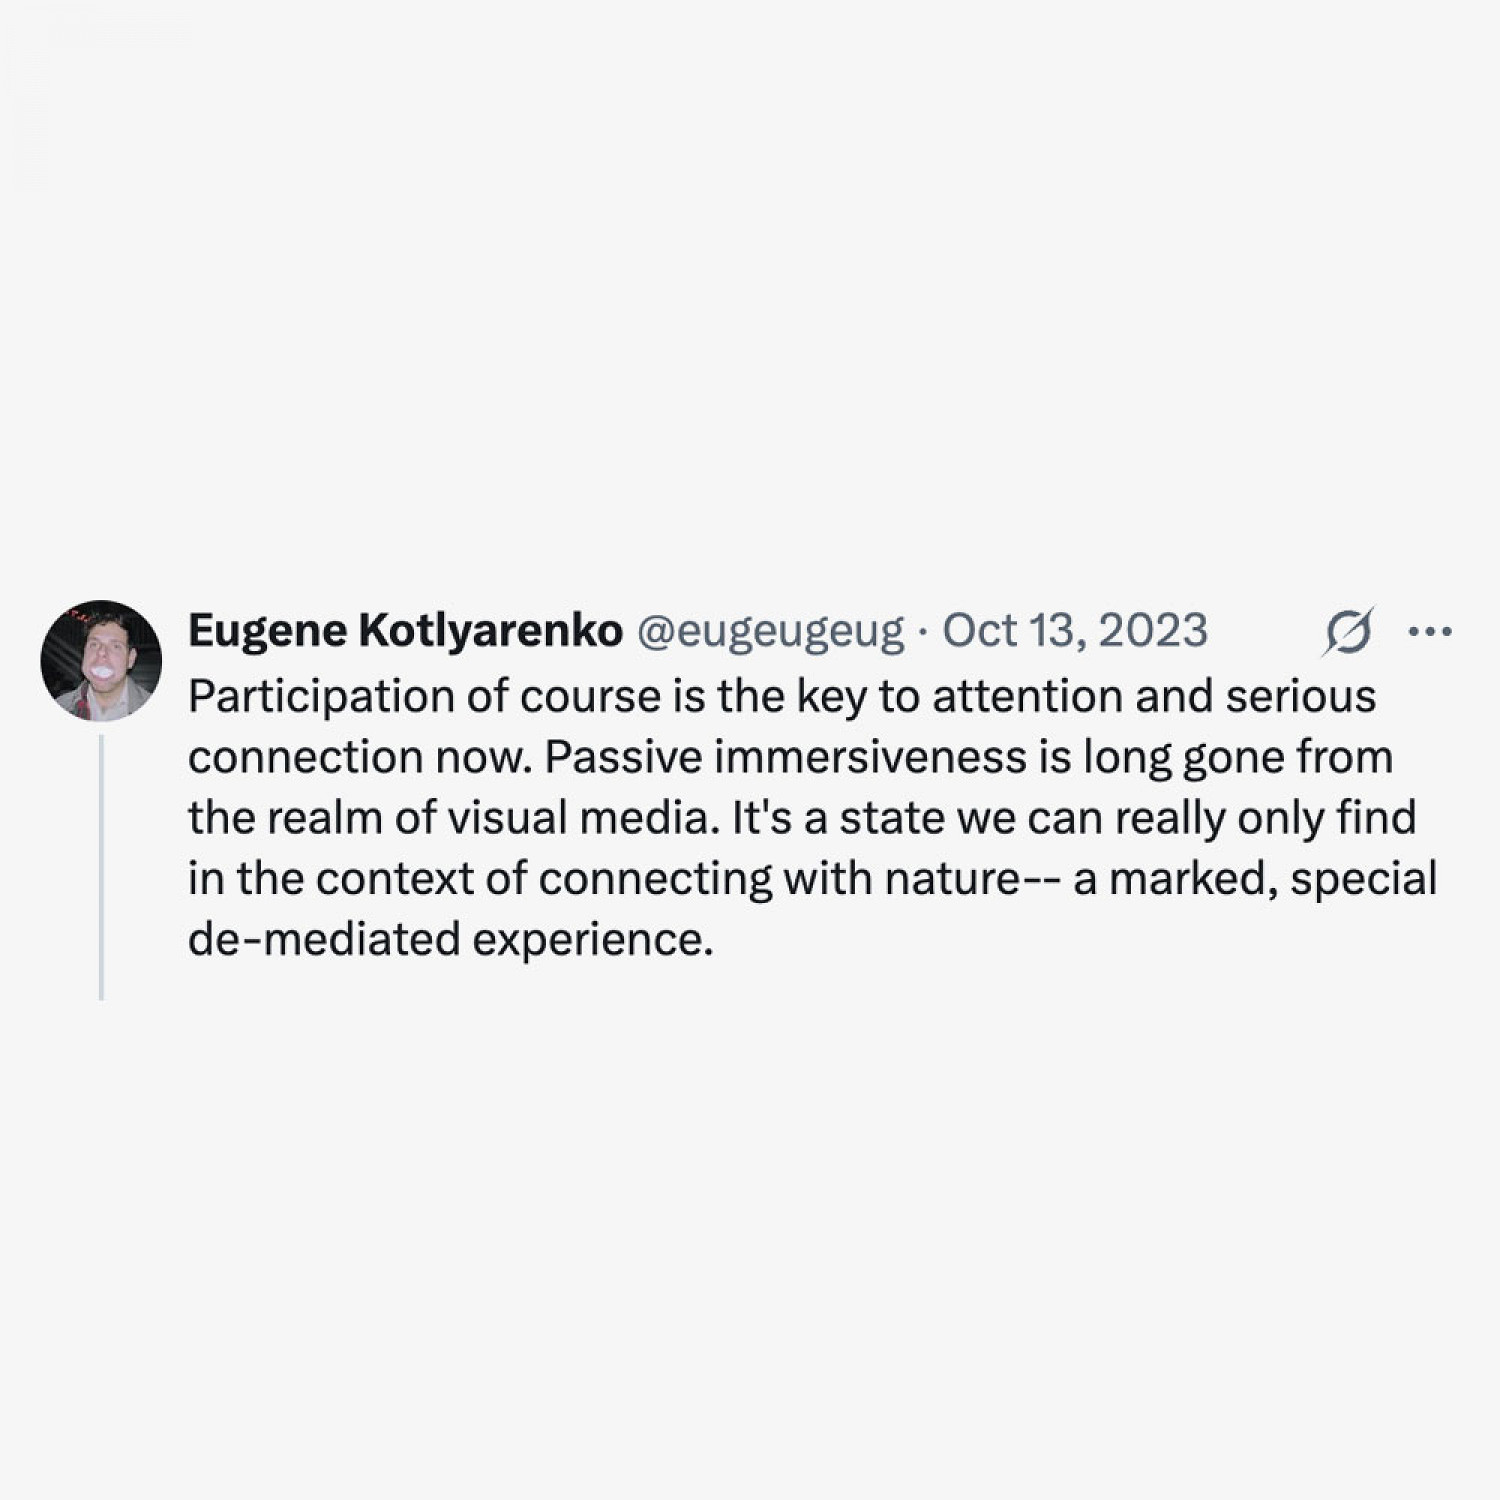
Task: Click the words "the realm of"
Action: coord(310,818)
